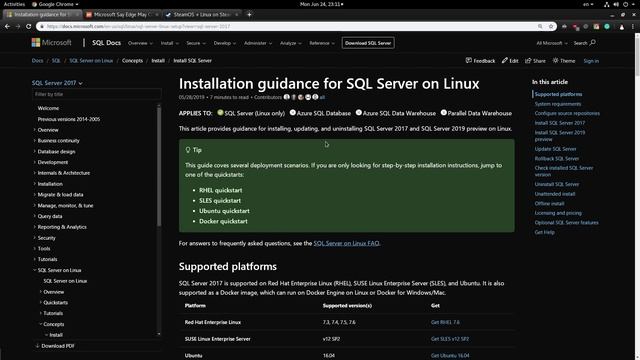Open the clock showing Mon Jun 24
The height and width of the screenshot is (360, 640).
tap(321, 4)
